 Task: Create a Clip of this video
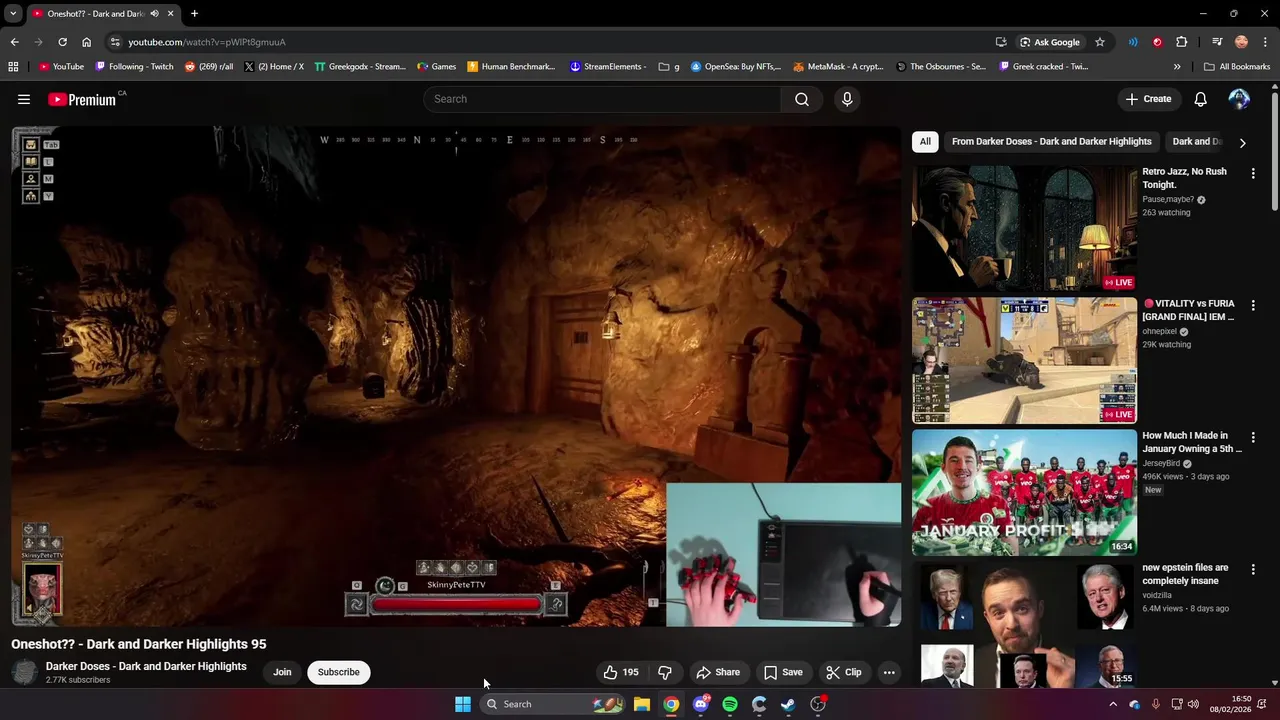(x=844, y=672)
